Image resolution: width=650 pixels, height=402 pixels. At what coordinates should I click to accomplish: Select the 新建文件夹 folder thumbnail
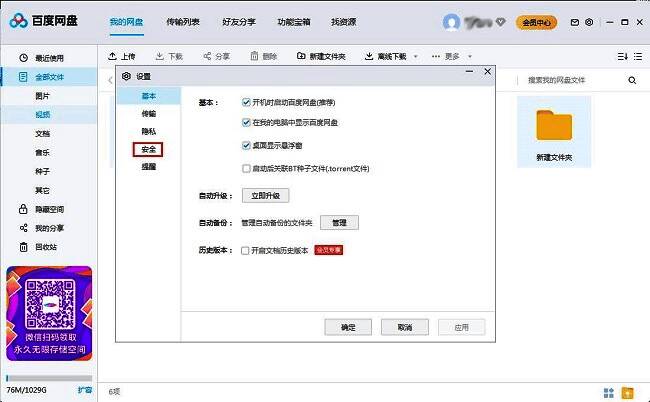554,132
